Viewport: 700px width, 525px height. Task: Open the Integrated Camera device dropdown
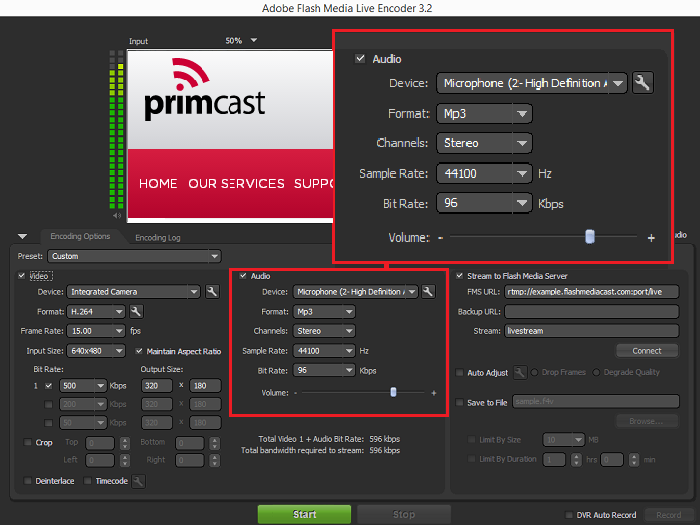pos(133,292)
